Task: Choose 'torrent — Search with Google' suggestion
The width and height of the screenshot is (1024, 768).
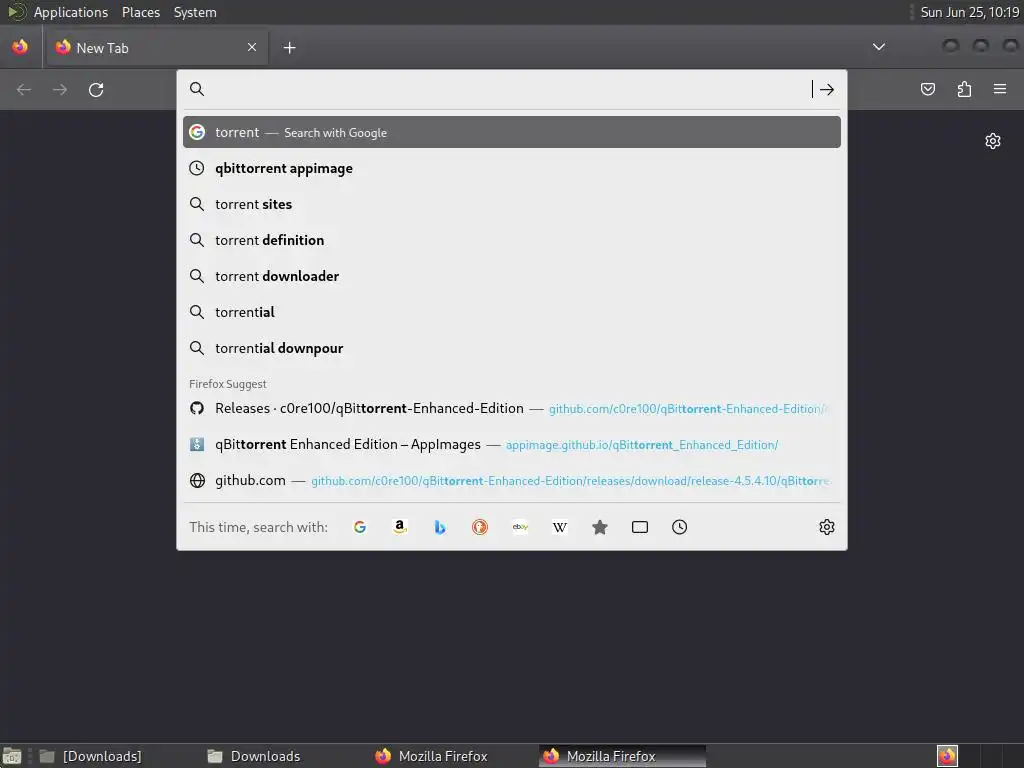Action: pos(511,133)
